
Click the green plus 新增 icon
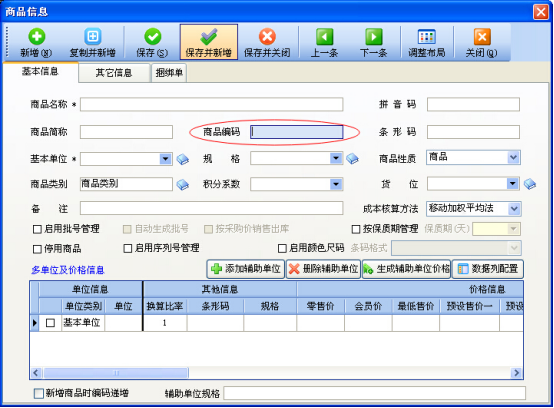[x=36, y=36]
